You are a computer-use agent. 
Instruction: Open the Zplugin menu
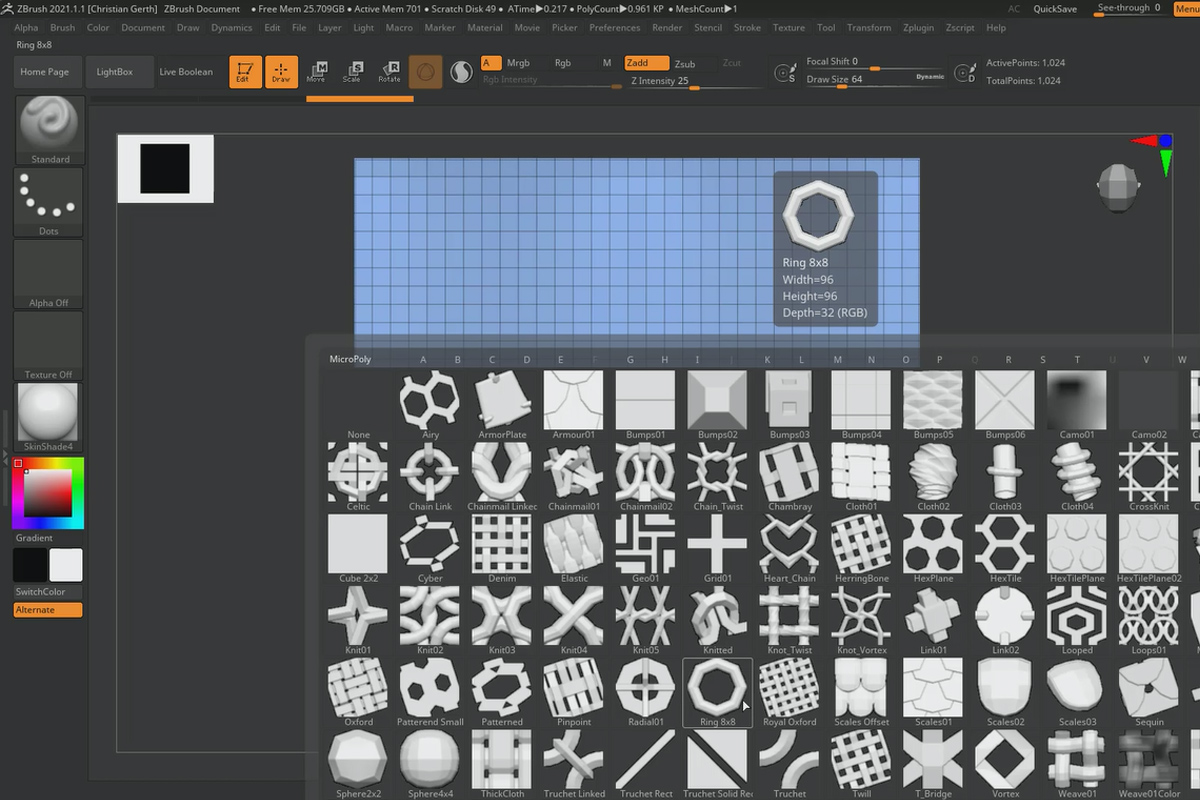(x=919, y=28)
